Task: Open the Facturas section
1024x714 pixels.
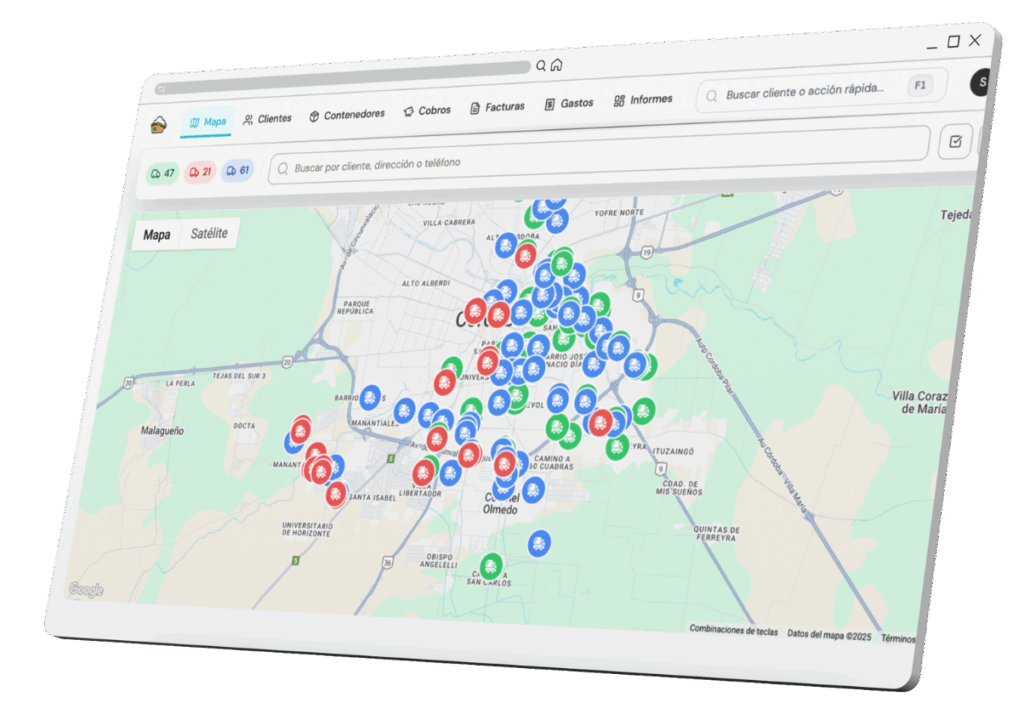Action: click(x=497, y=107)
